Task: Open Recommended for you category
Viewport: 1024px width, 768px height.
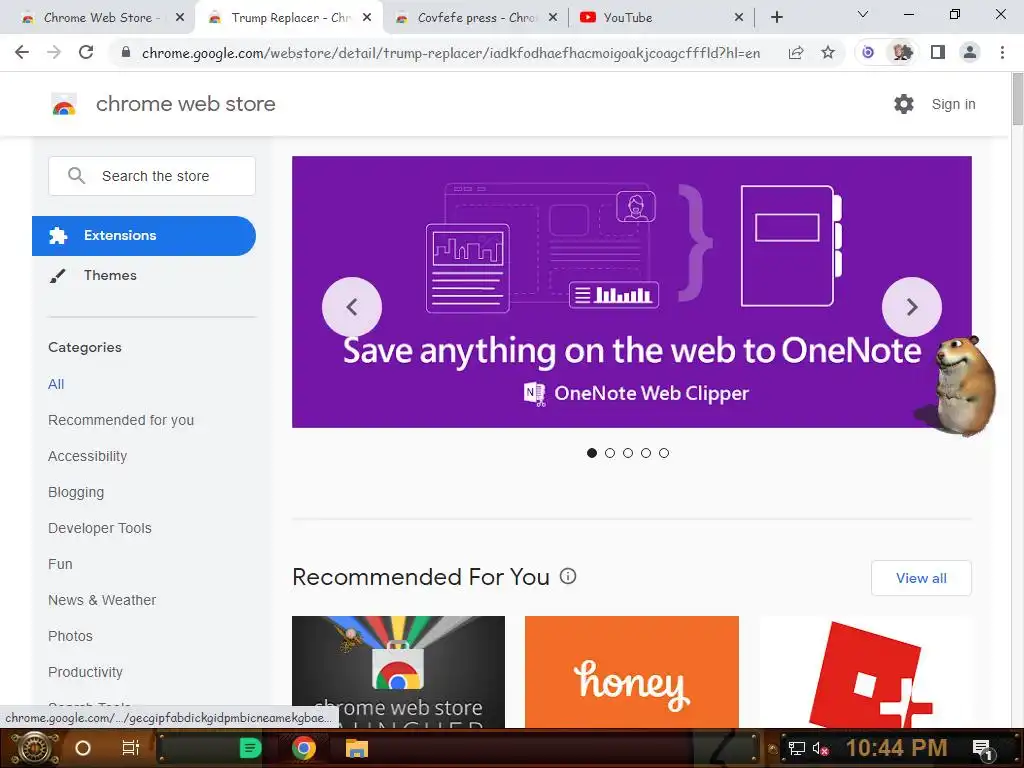Action: 121,420
